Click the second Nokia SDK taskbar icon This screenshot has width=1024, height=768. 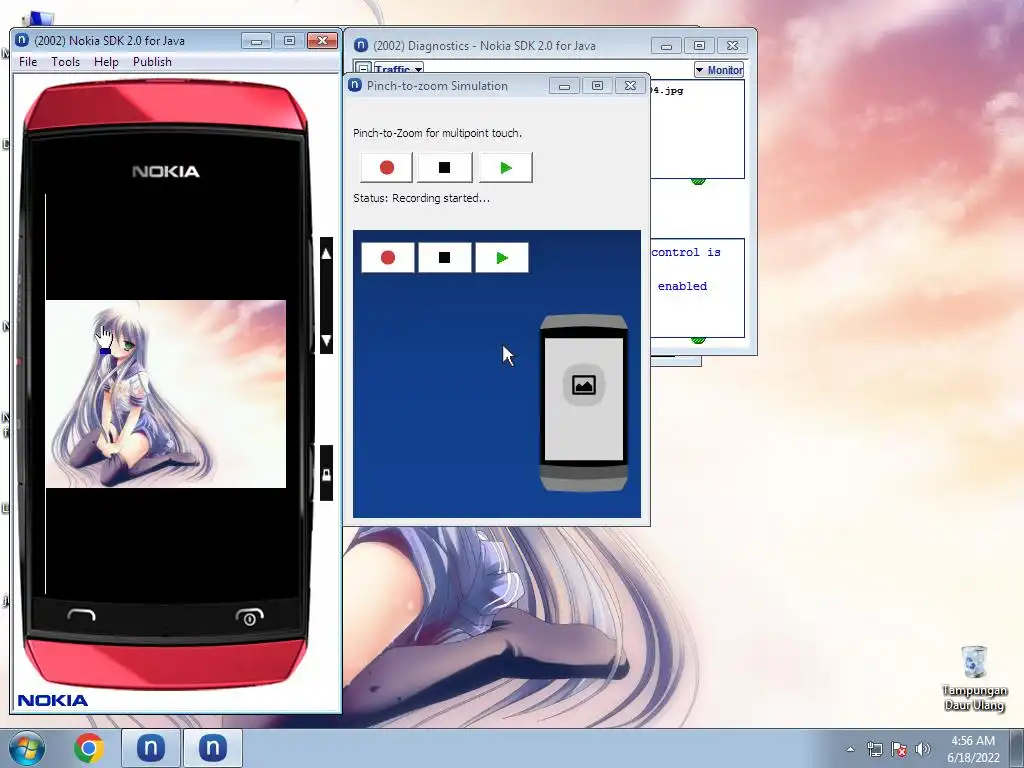(x=213, y=748)
